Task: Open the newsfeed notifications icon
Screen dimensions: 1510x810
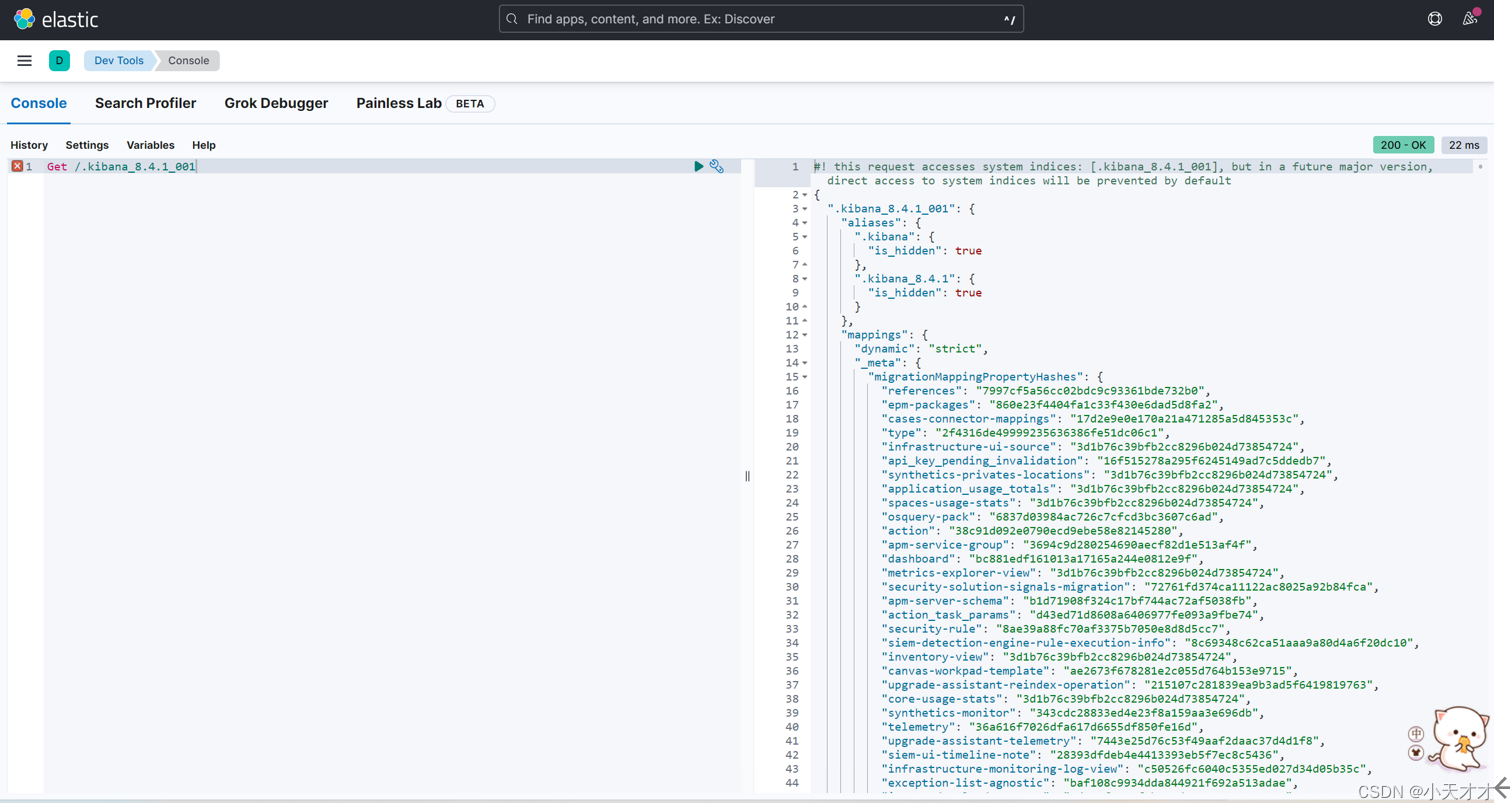Action: pos(1470,19)
